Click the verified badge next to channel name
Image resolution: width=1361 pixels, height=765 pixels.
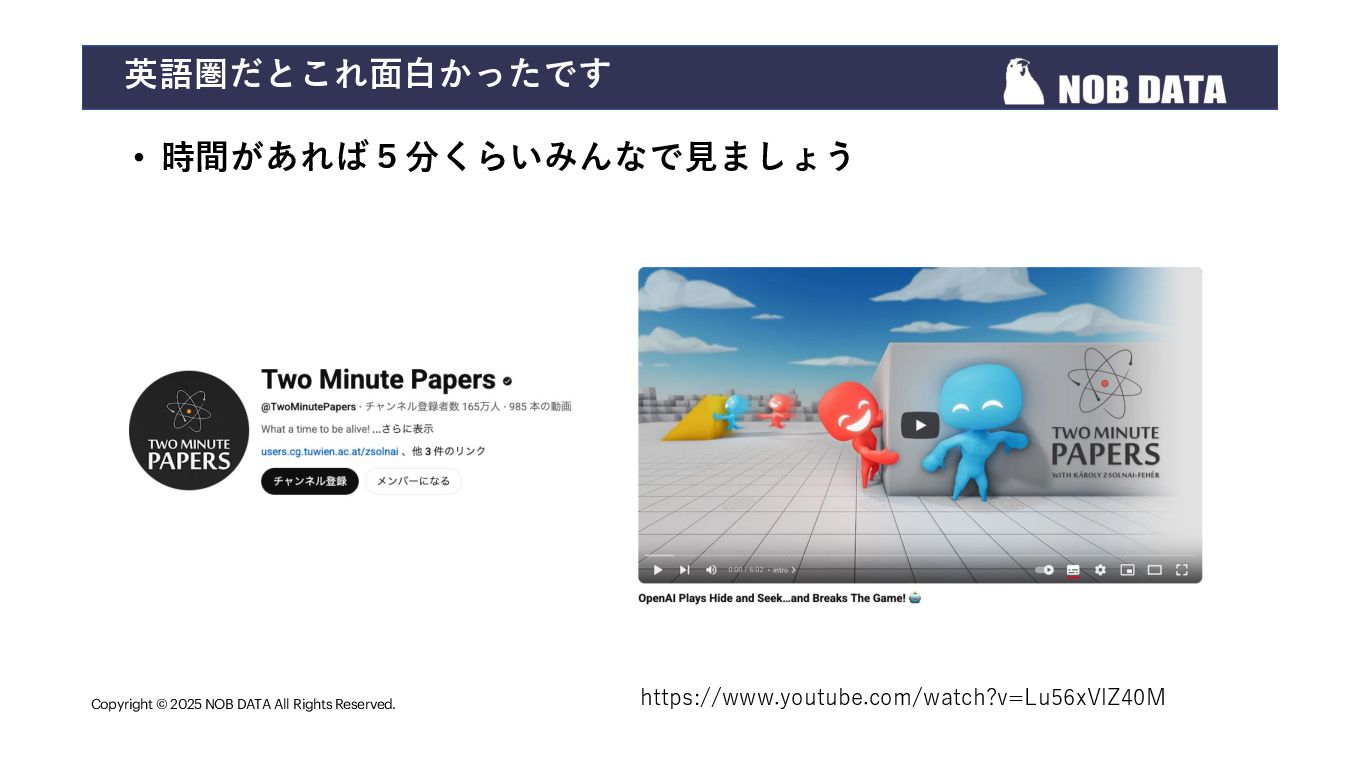click(507, 381)
